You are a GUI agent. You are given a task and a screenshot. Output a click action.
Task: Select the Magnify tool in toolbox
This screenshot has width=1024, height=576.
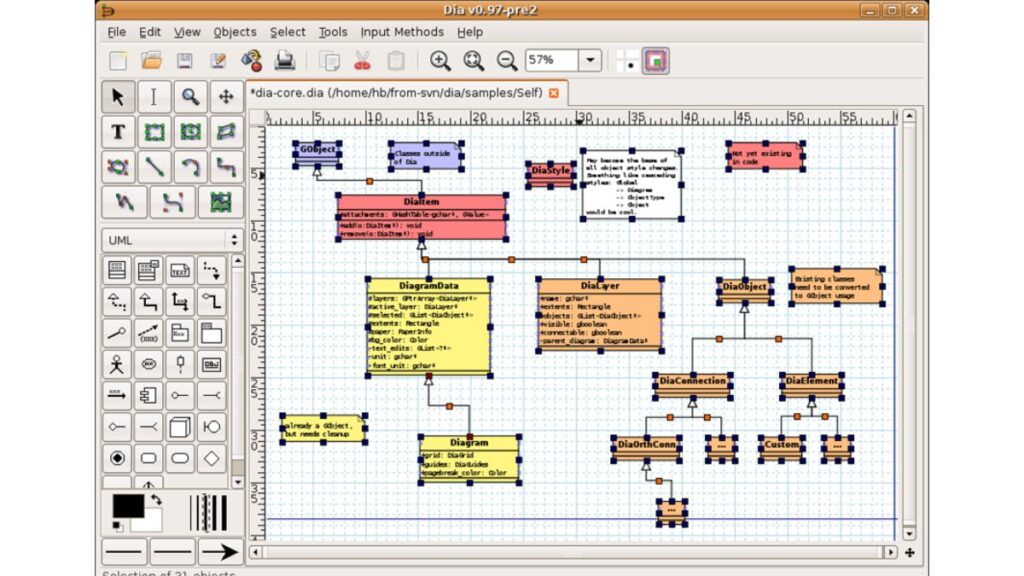point(190,97)
